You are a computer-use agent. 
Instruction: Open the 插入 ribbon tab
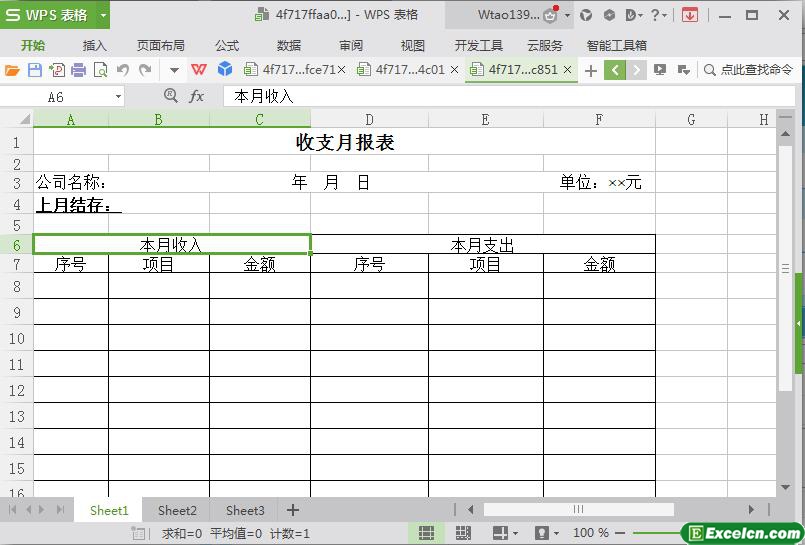94,46
